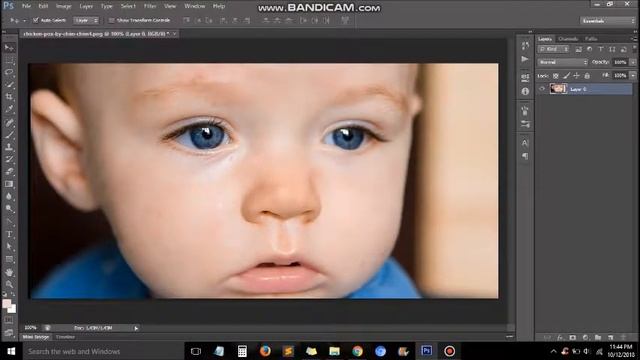Open the History panel icon
This screenshot has width=640, height=360.
pyautogui.click(x=525, y=46)
